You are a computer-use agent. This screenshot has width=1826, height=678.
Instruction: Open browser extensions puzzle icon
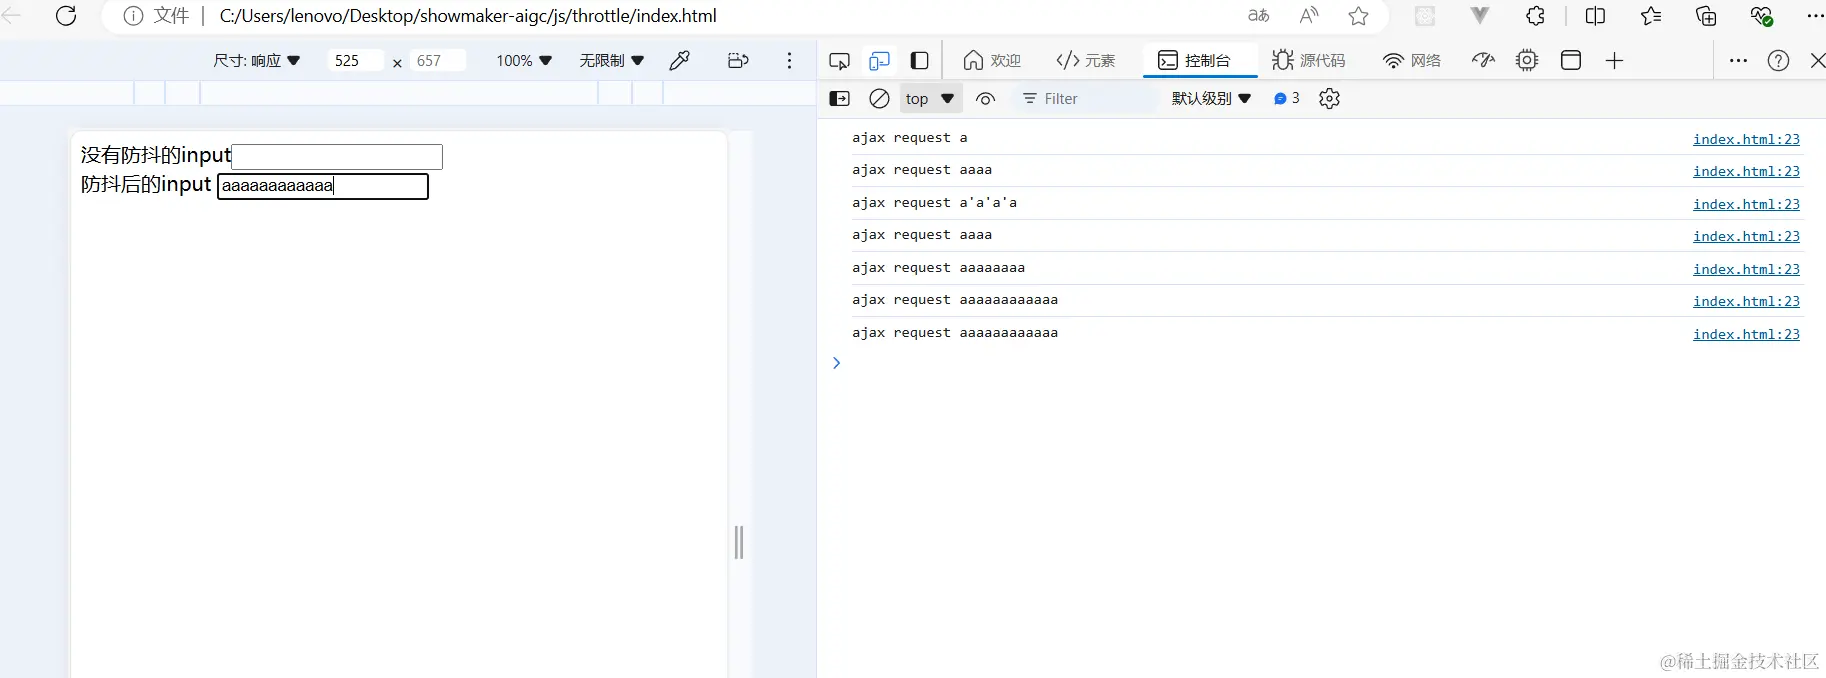click(1535, 16)
